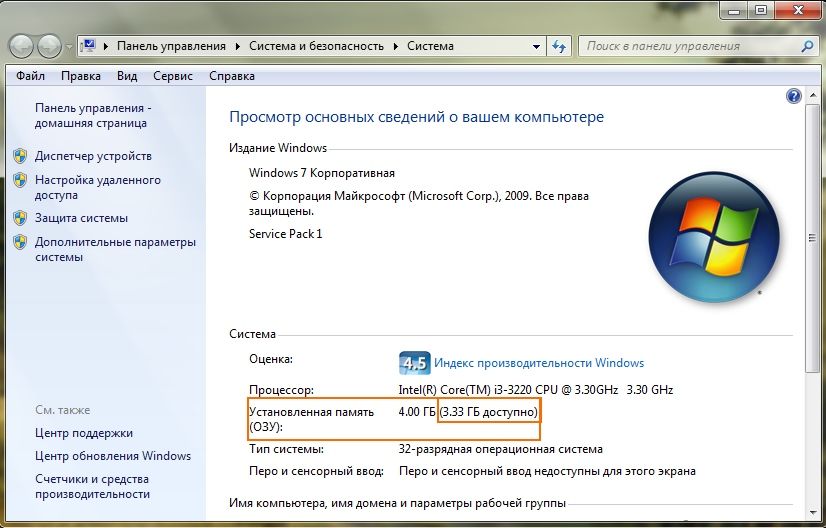Image resolution: width=826 pixels, height=528 pixels.
Task: Click the refresh button beside the address bar
Action: [x=559, y=46]
